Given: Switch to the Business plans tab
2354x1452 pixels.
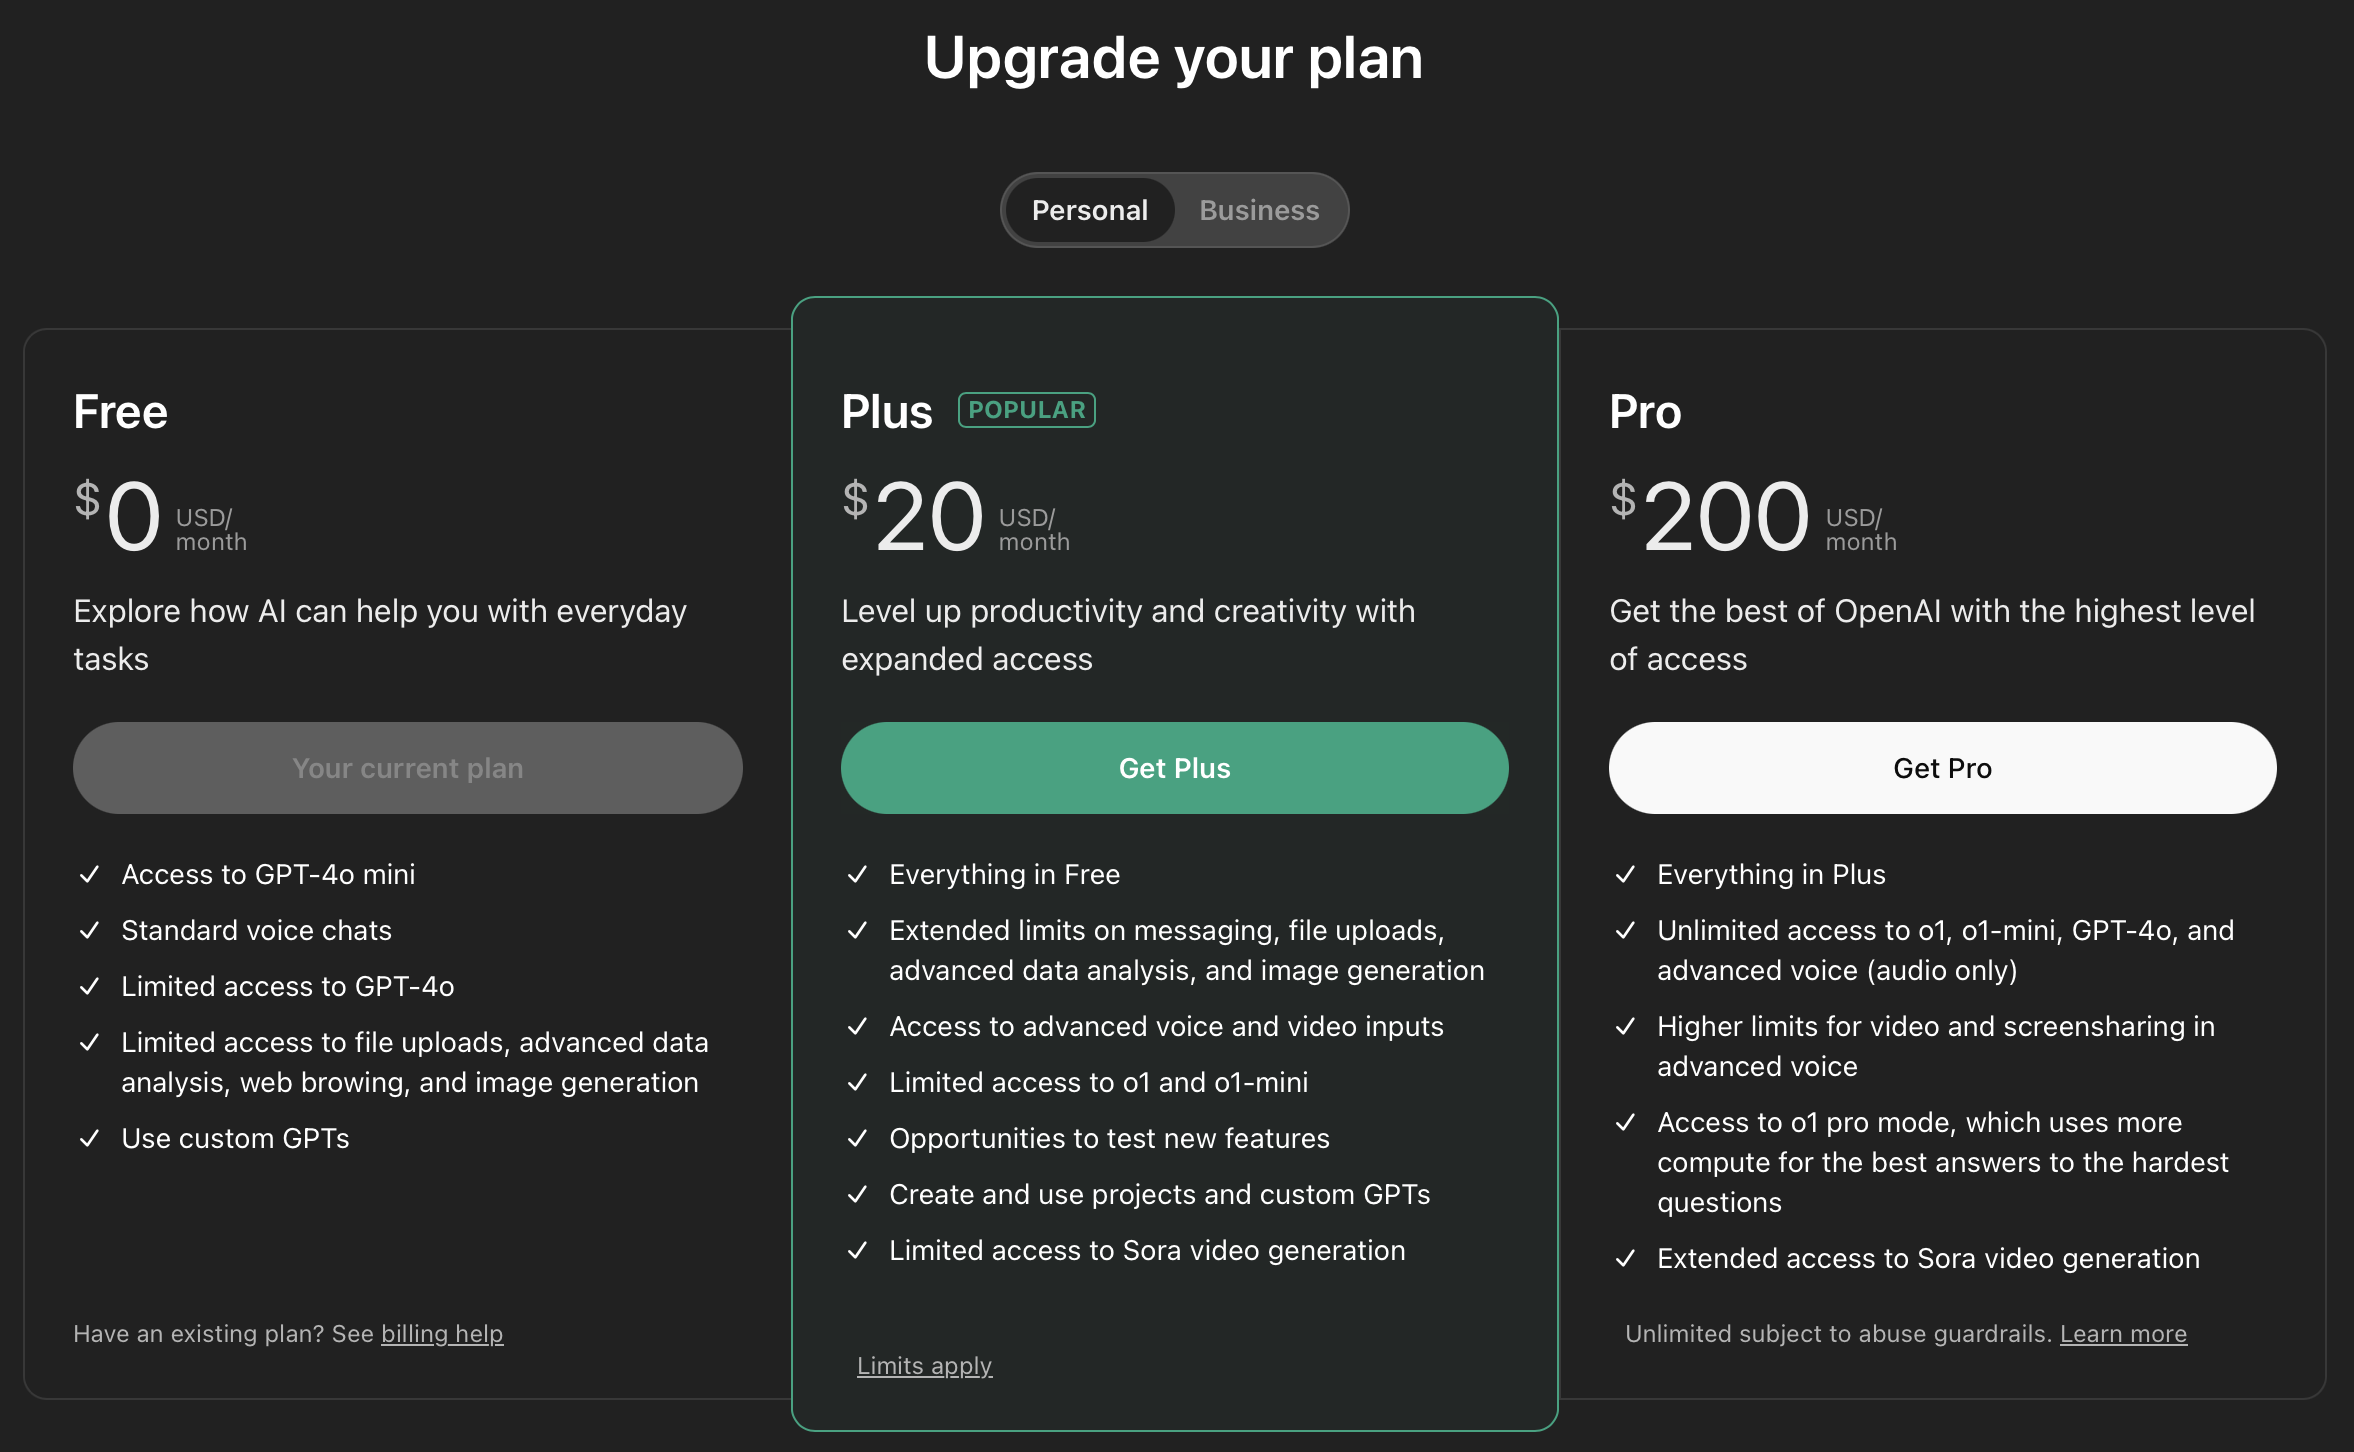Looking at the screenshot, I should (x=1259, y=210).
